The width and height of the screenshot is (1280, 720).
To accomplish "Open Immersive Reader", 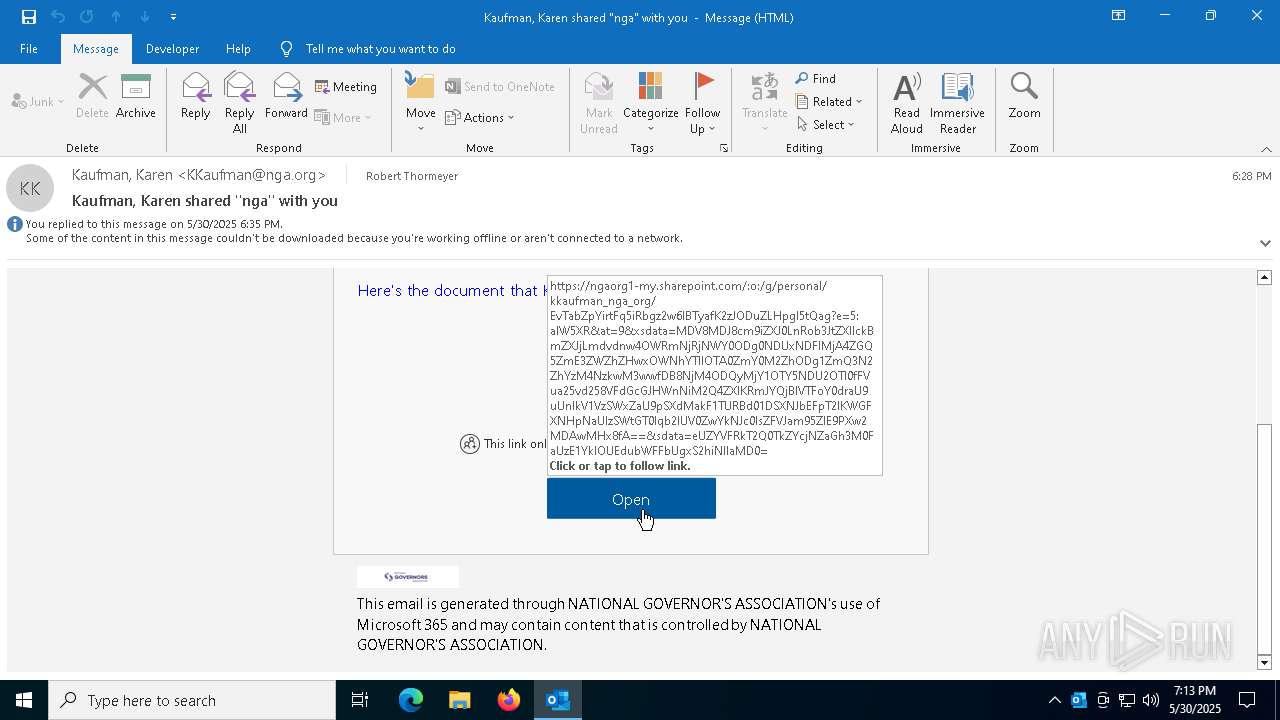I will (x=957, y=102).
